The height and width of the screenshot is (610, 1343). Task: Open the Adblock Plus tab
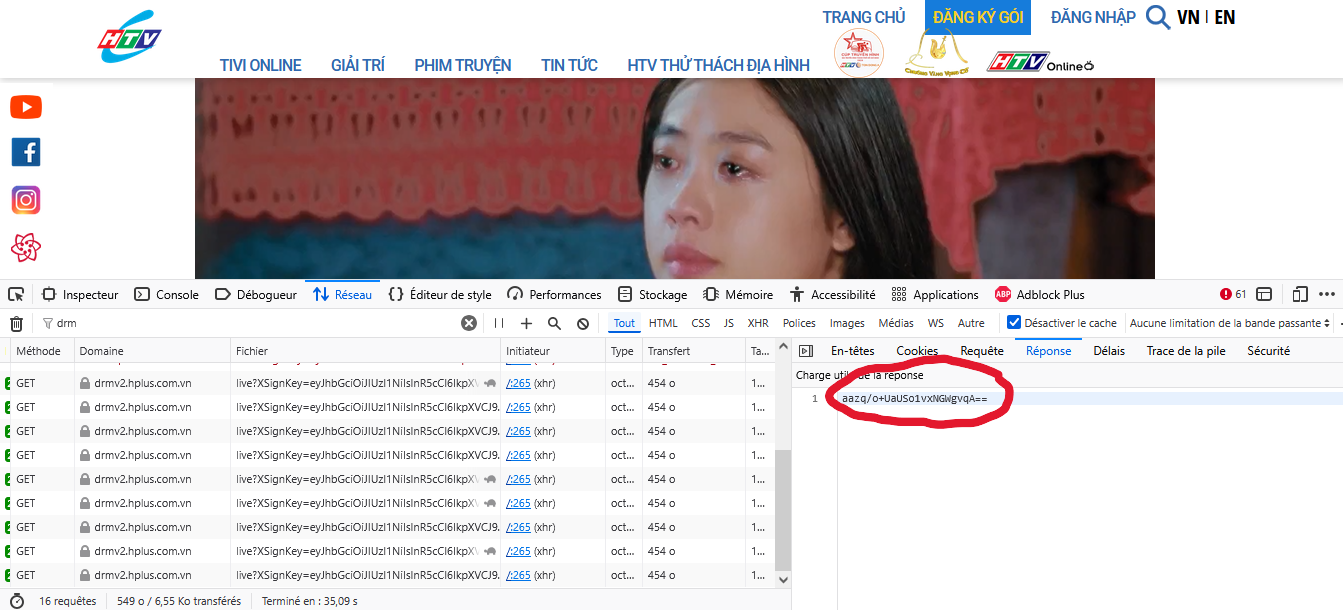[1040, 294]
